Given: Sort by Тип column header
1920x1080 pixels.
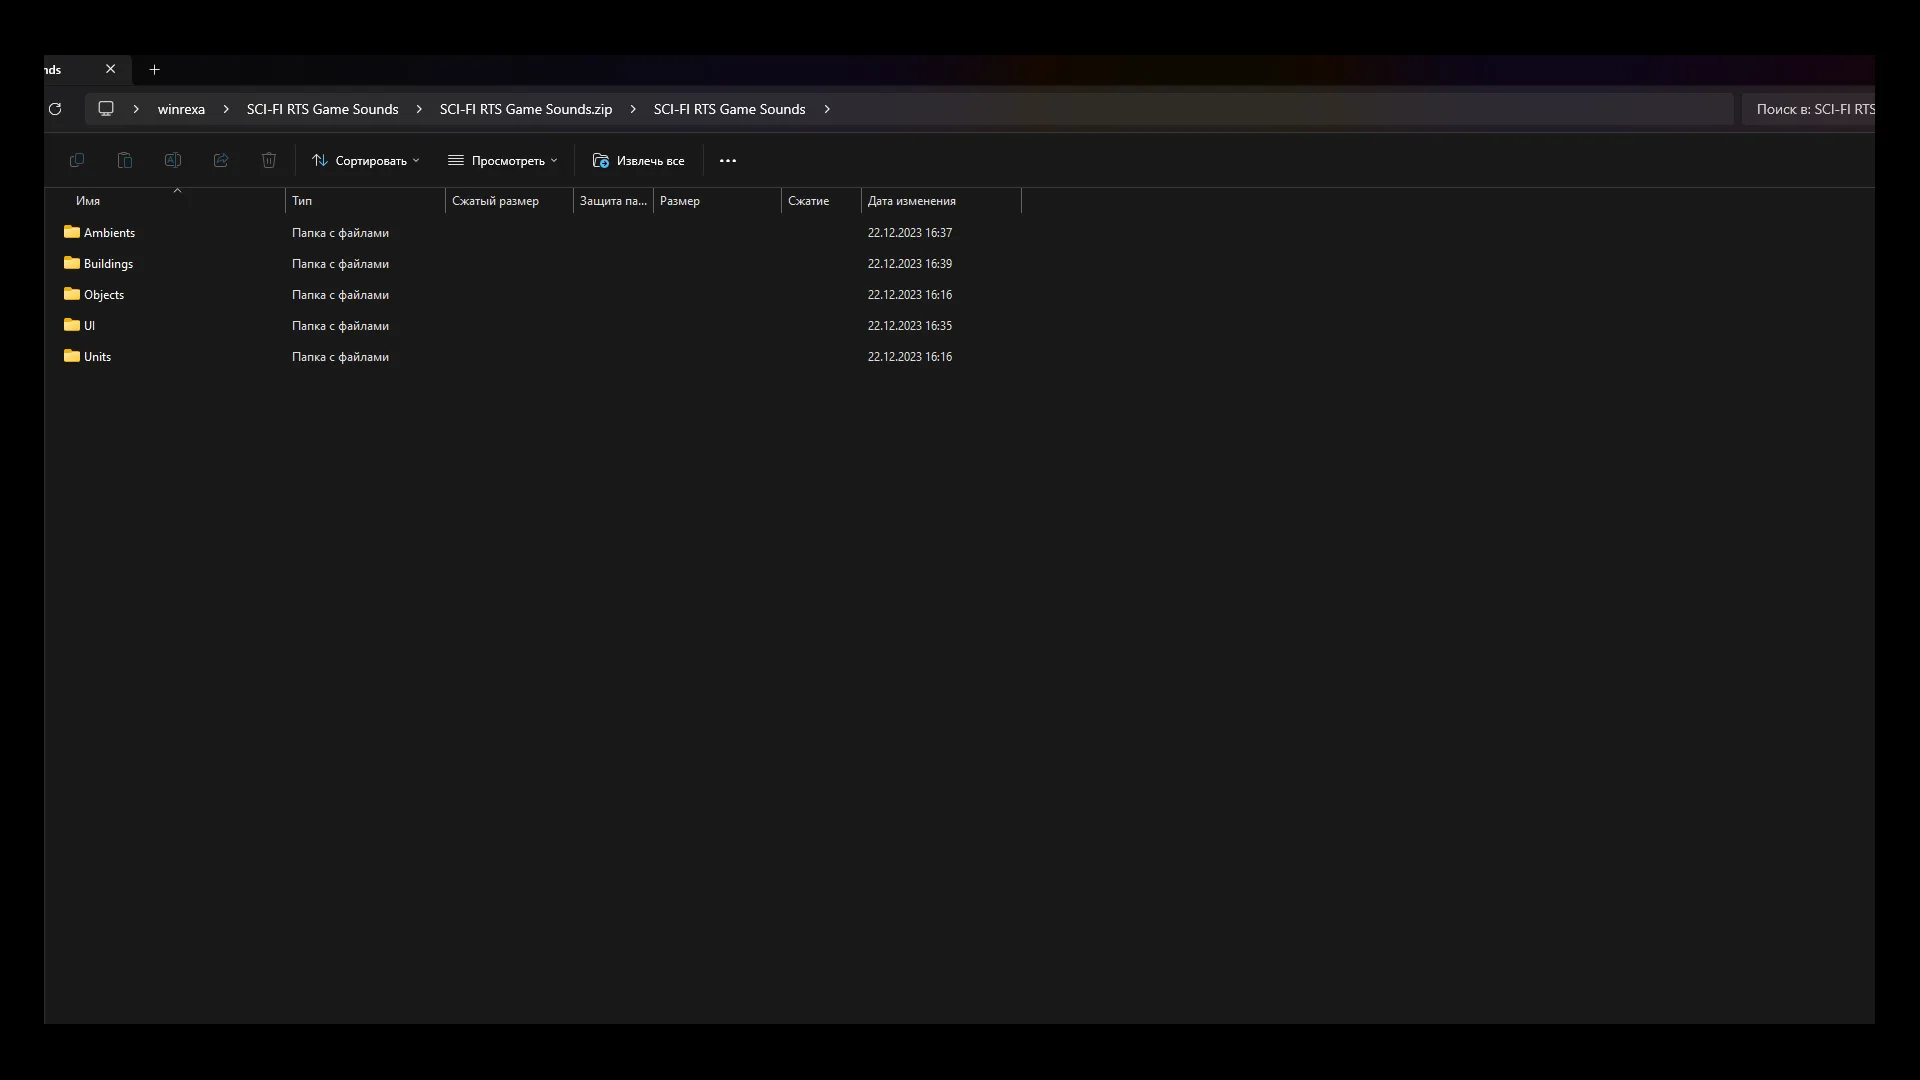Looking at the screenshot, I should 302,201.
